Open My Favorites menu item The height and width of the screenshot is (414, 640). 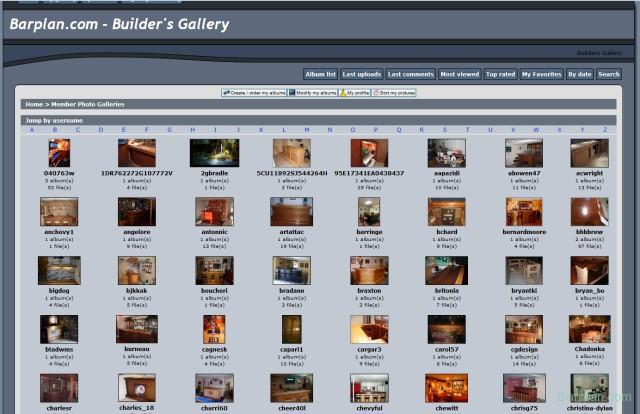[541, 74]
